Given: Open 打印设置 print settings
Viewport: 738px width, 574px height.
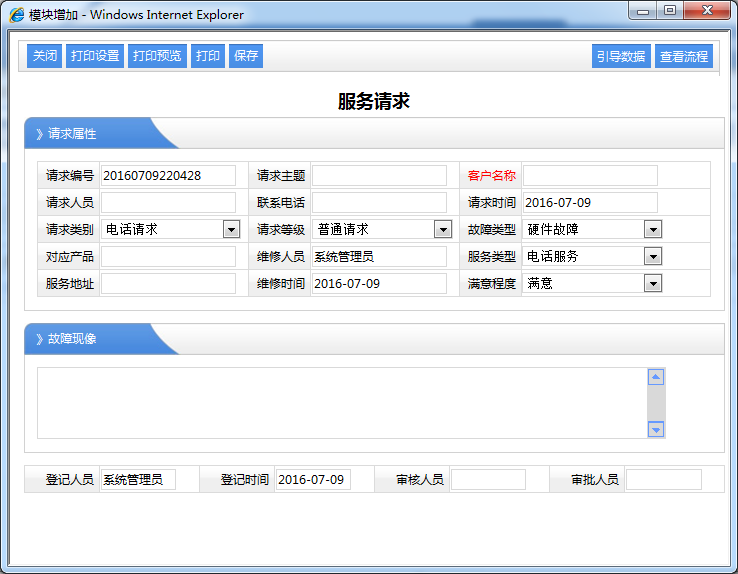Looking at the screenshot, I should (95, 56).
